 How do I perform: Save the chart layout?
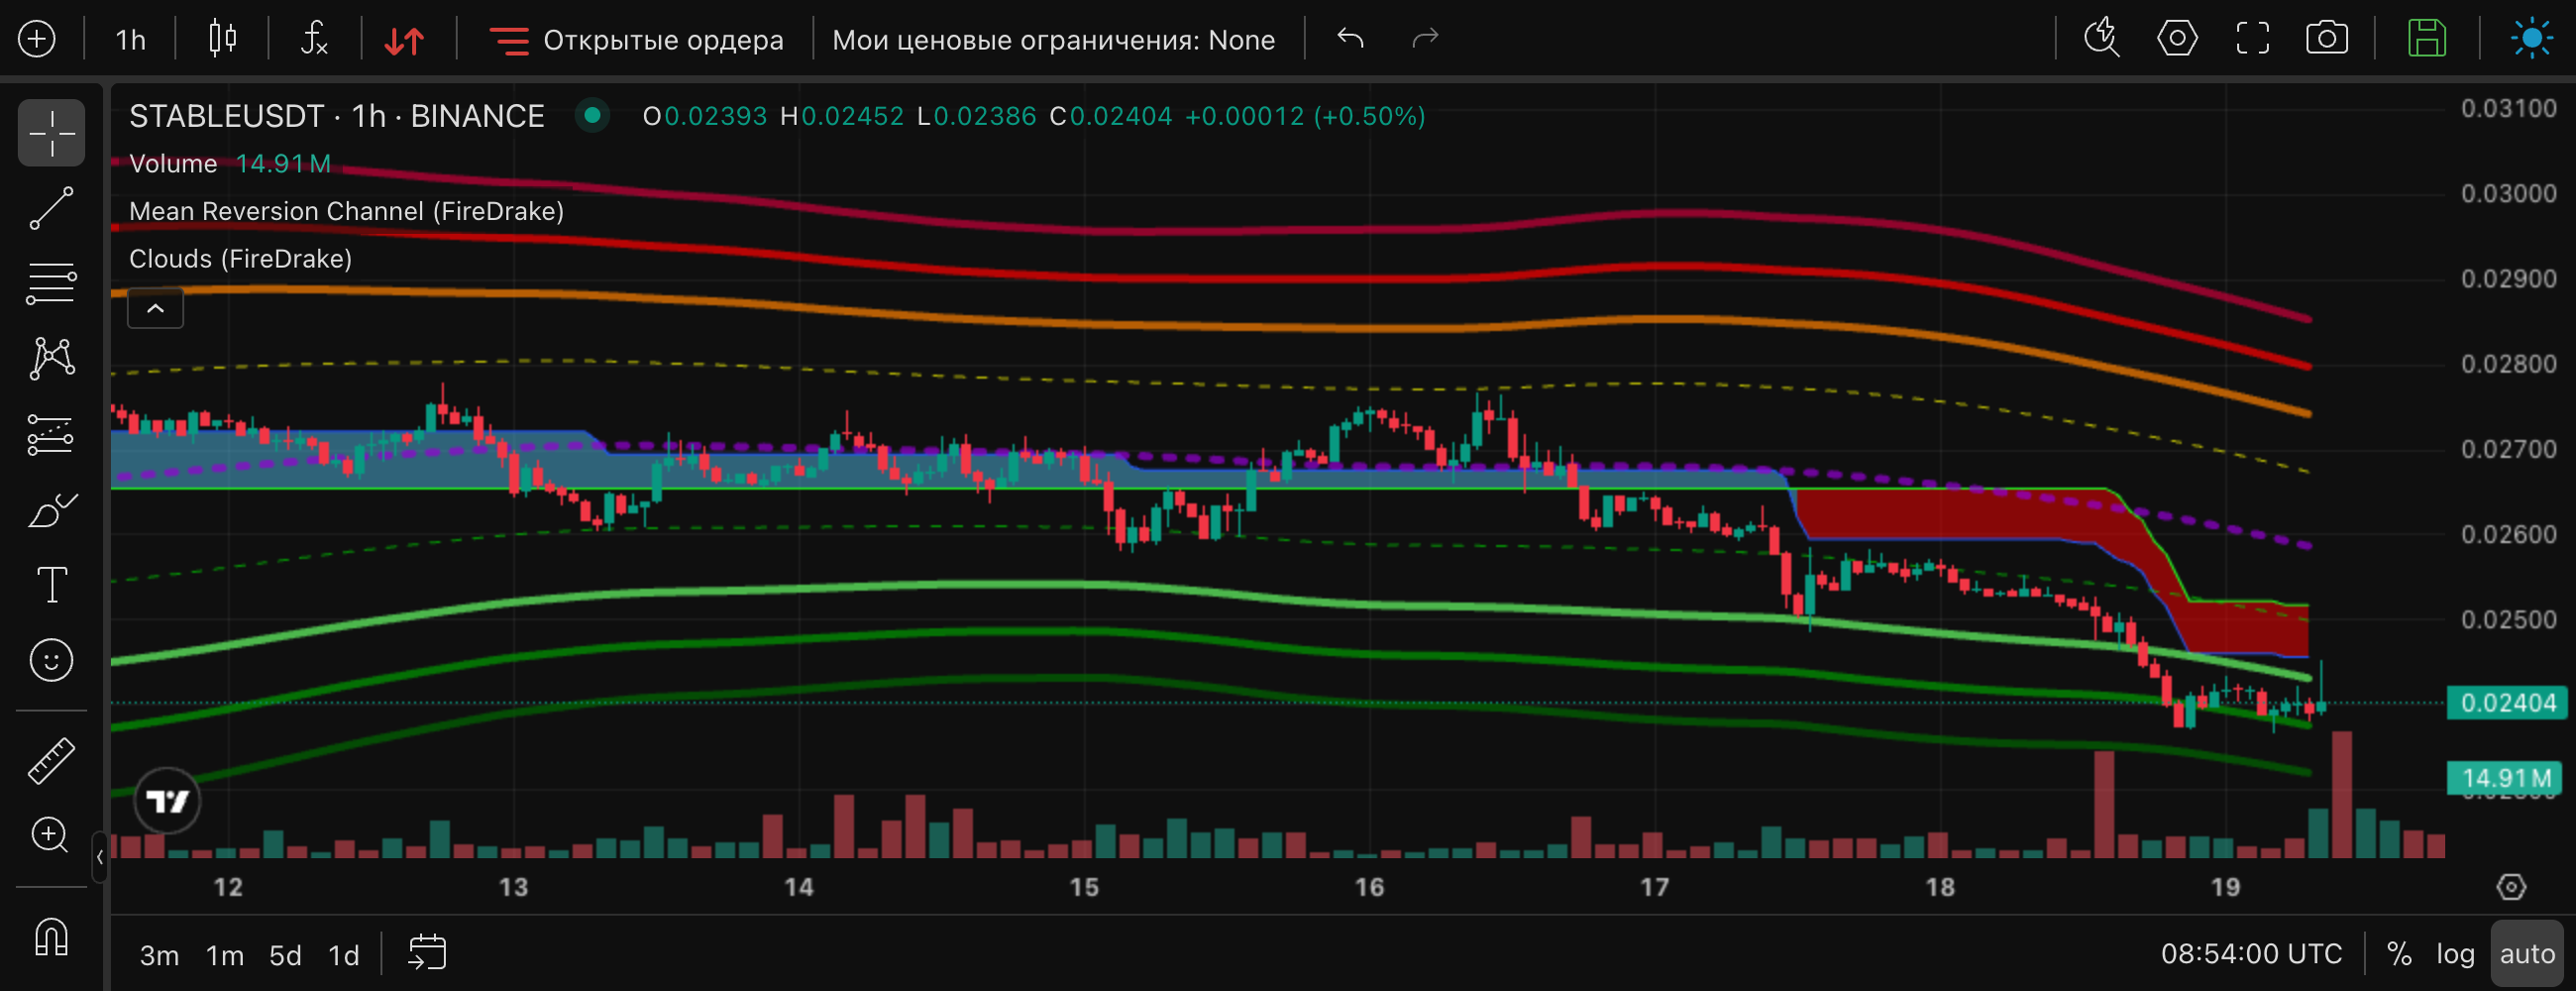point(2426,38)
